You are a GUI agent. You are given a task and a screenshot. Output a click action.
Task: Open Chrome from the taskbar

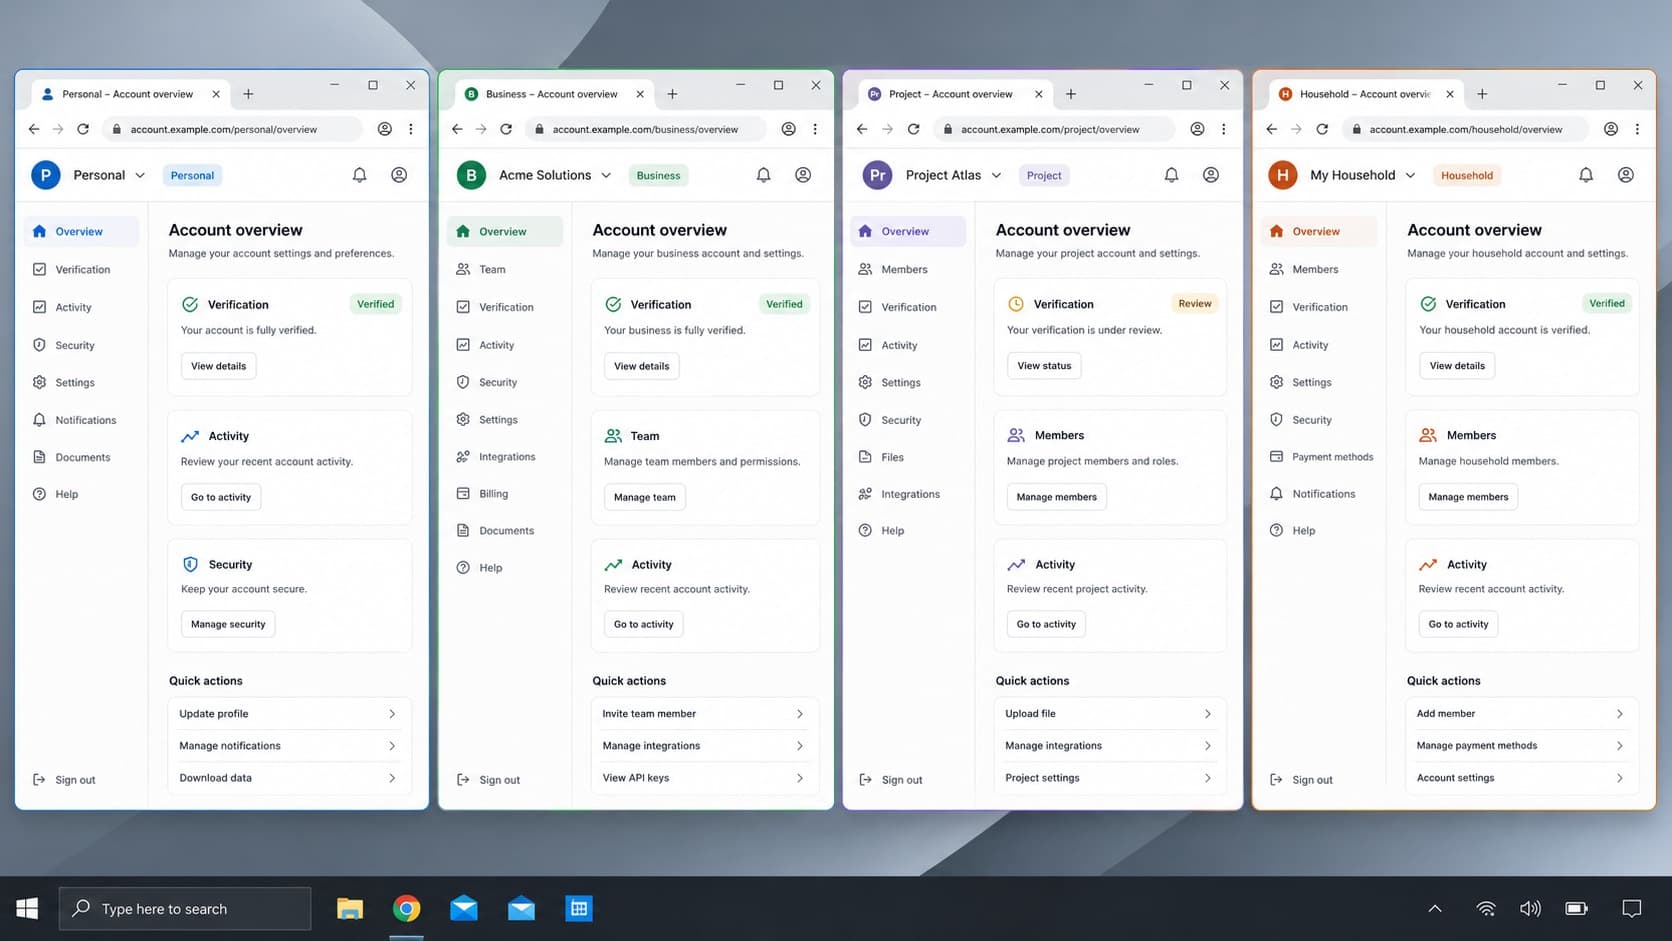tap(406, 908)
